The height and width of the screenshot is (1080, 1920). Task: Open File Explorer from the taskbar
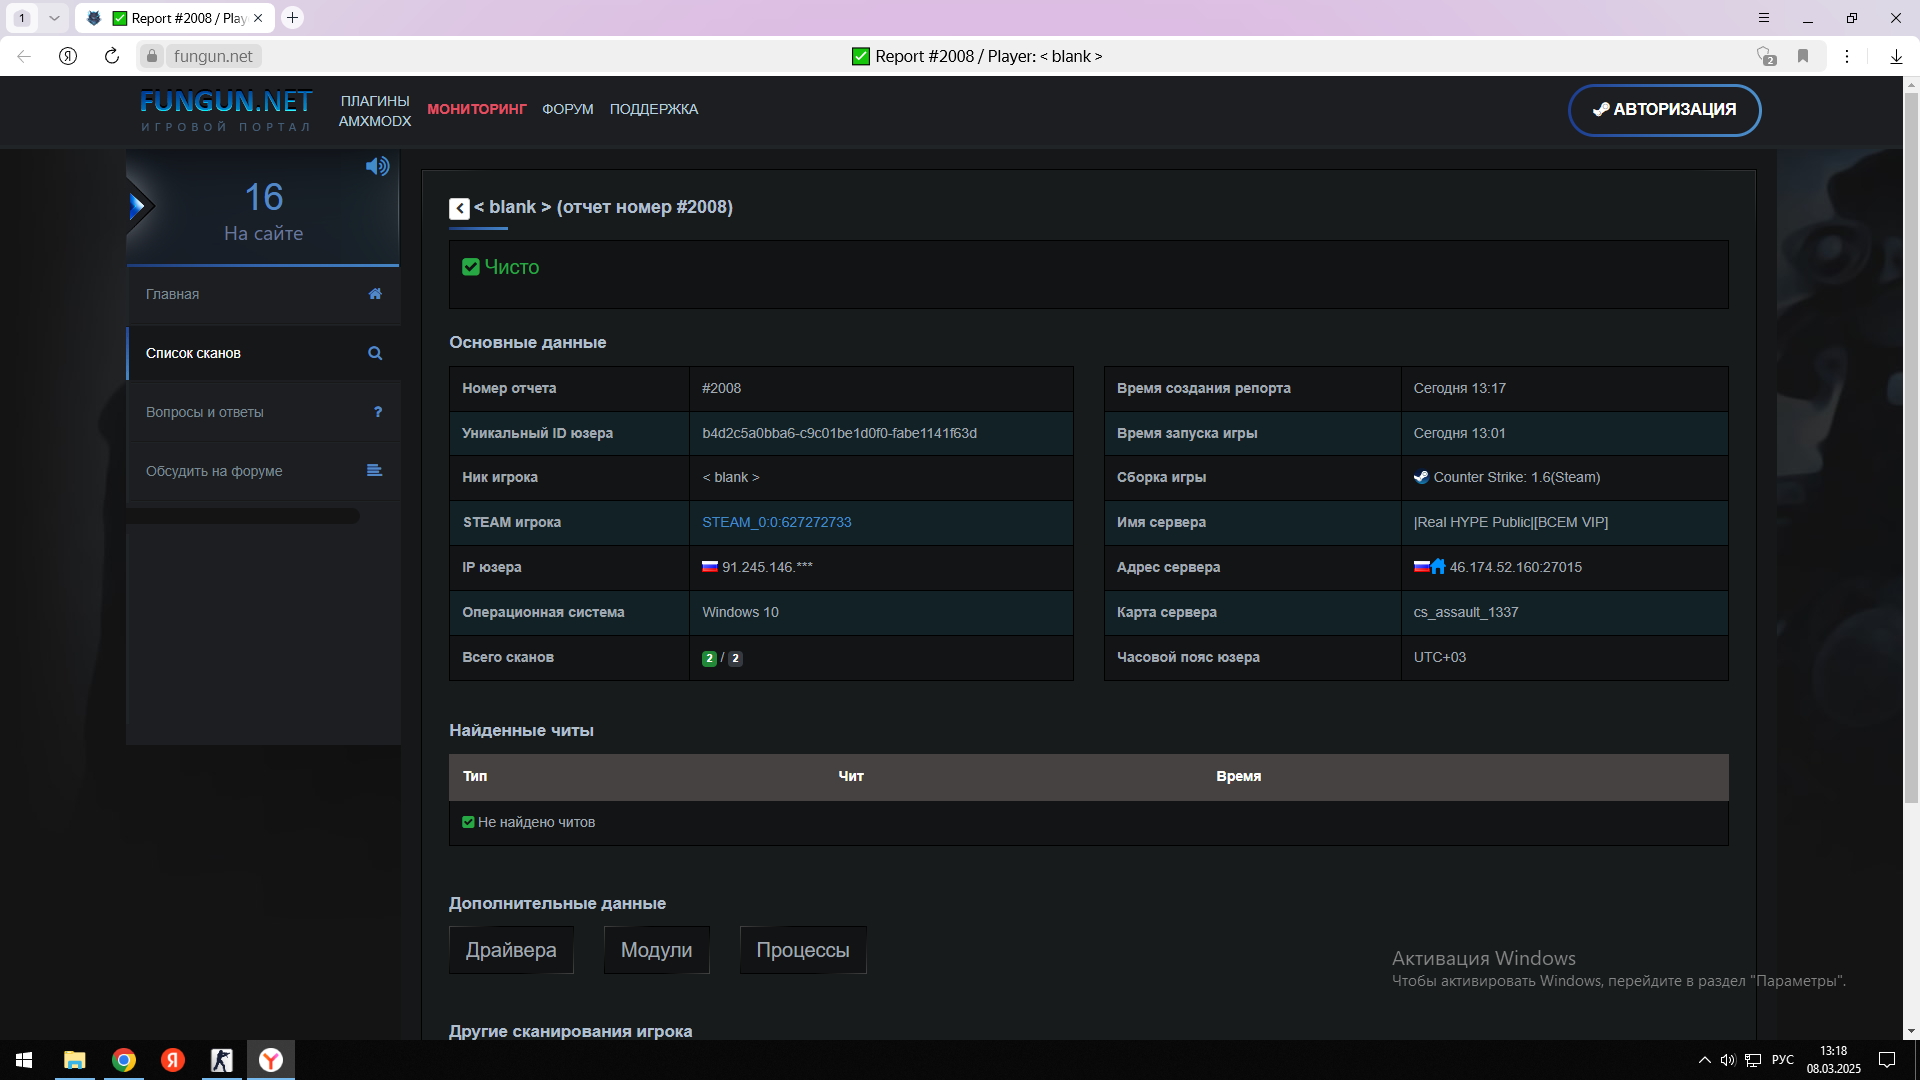click(75, 1060)
